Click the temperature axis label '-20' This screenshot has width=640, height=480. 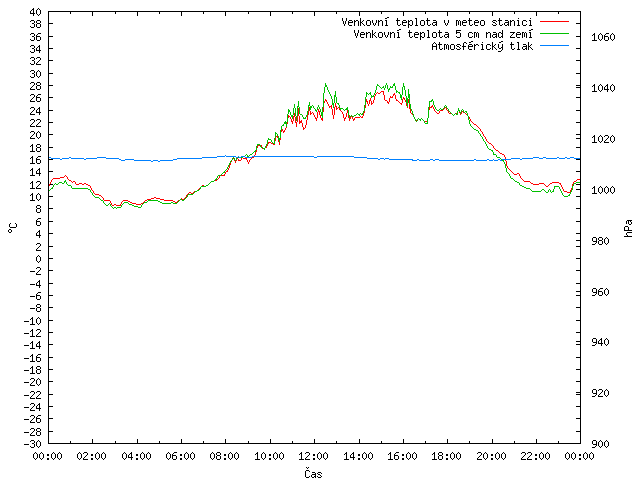[x=33, y=382]
